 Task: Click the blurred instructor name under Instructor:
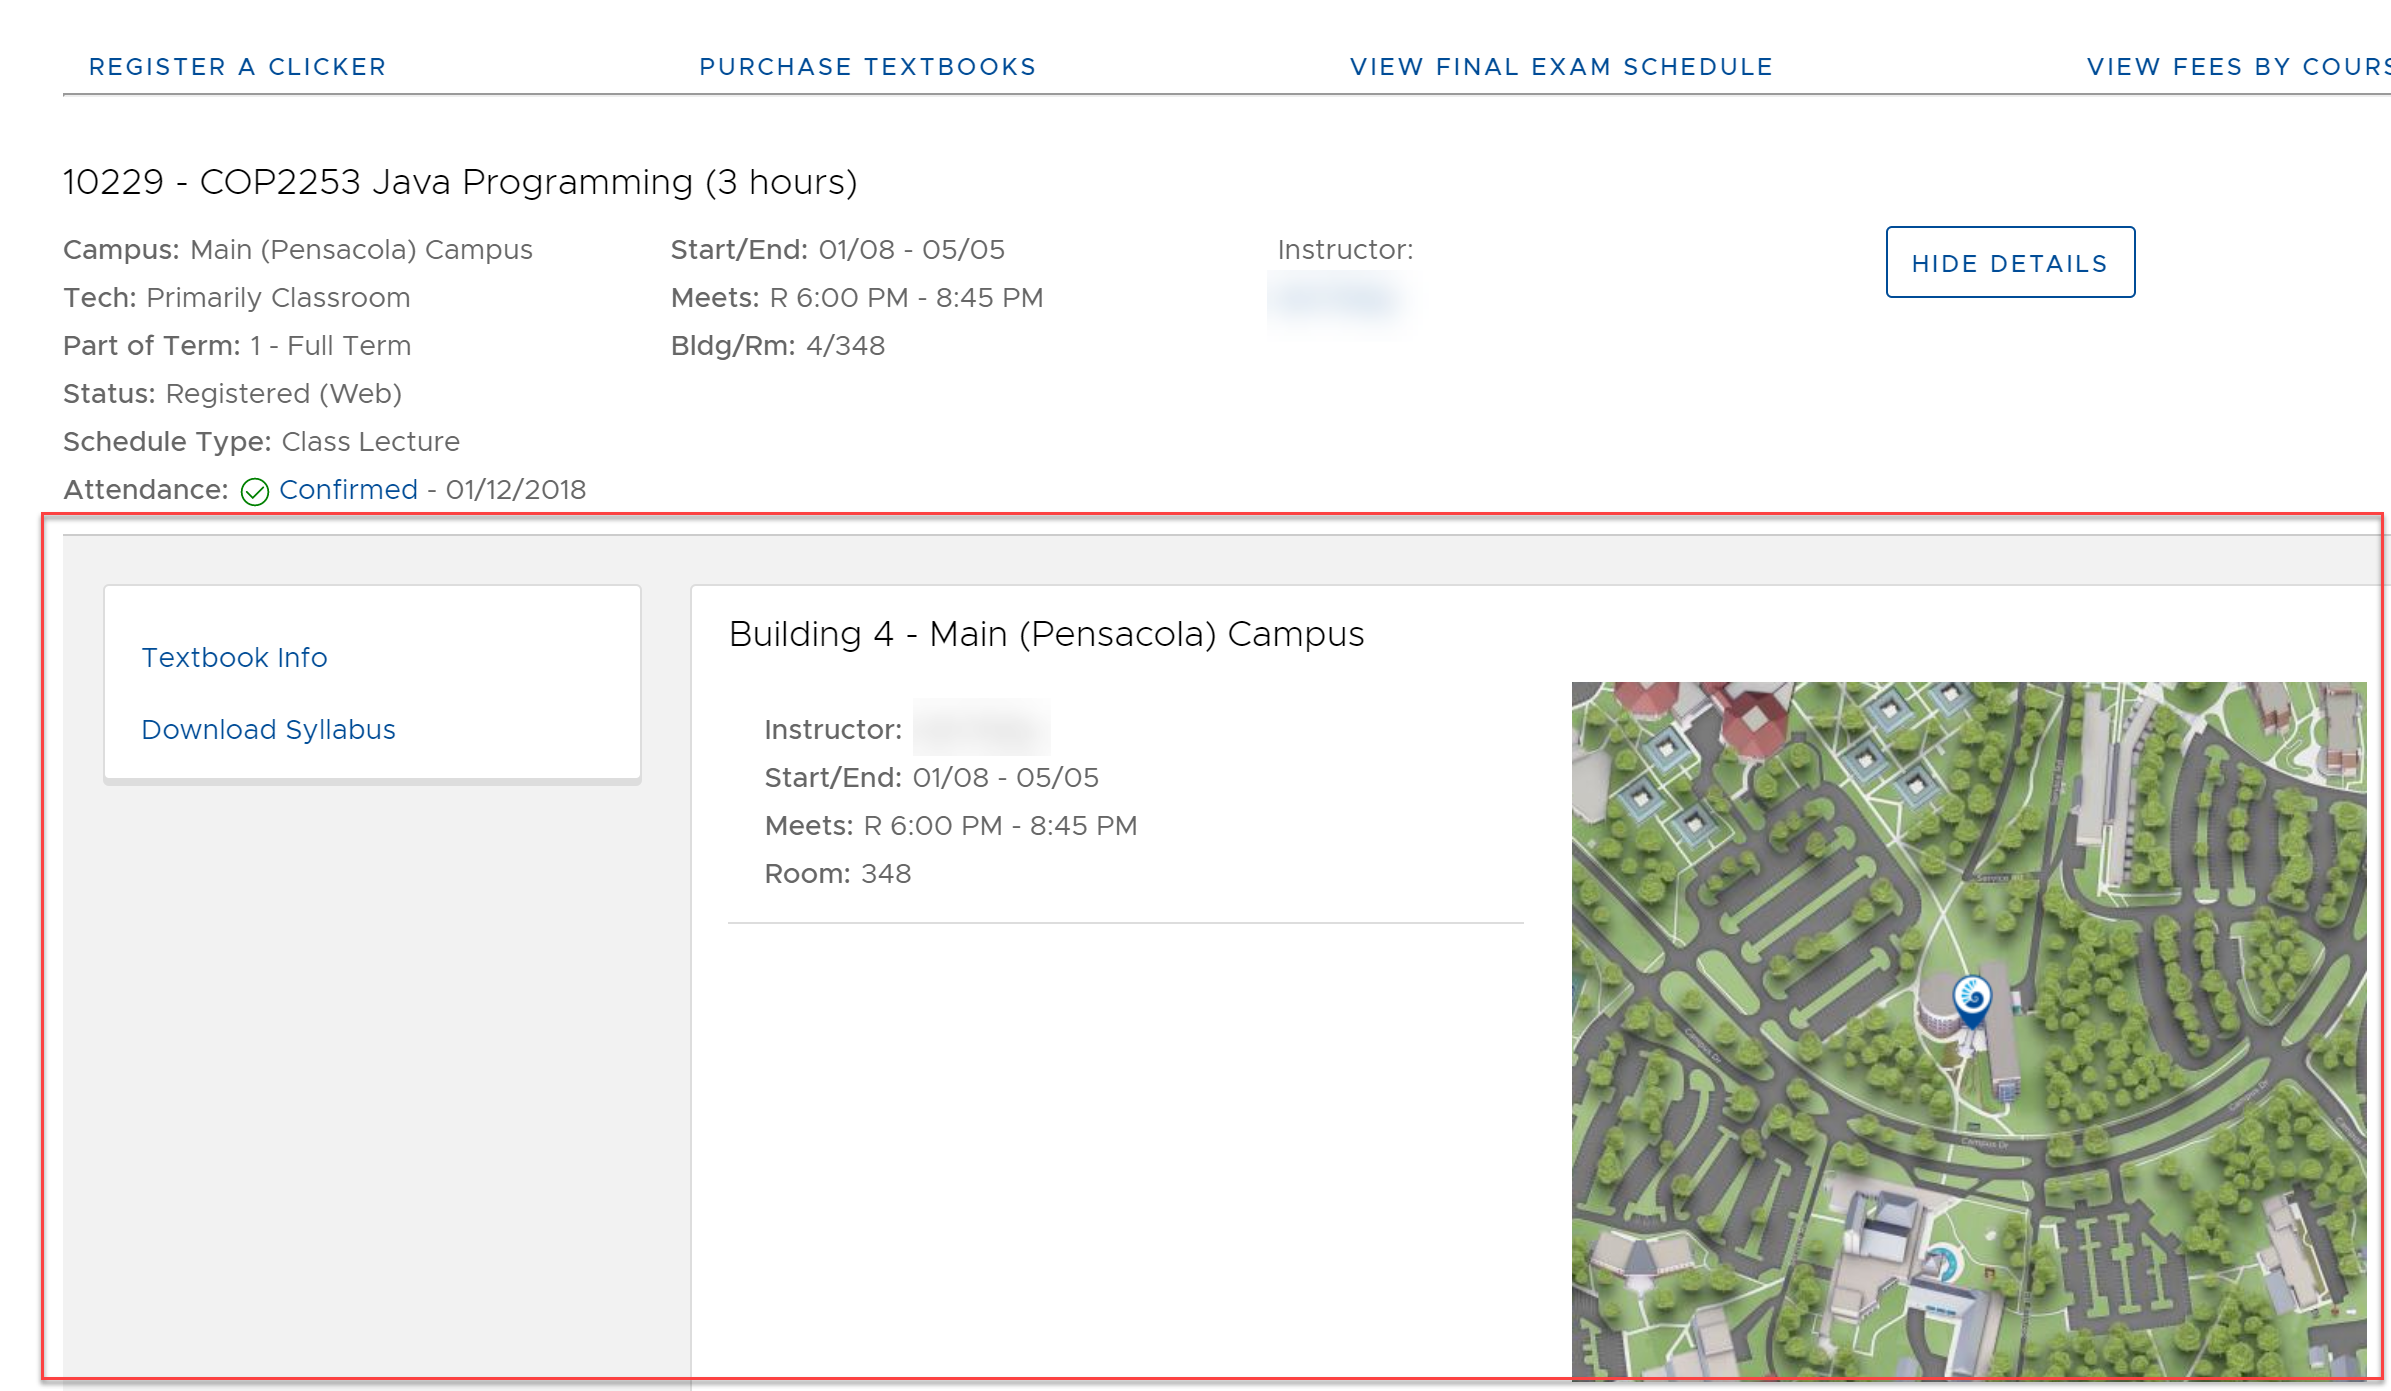1338,298
